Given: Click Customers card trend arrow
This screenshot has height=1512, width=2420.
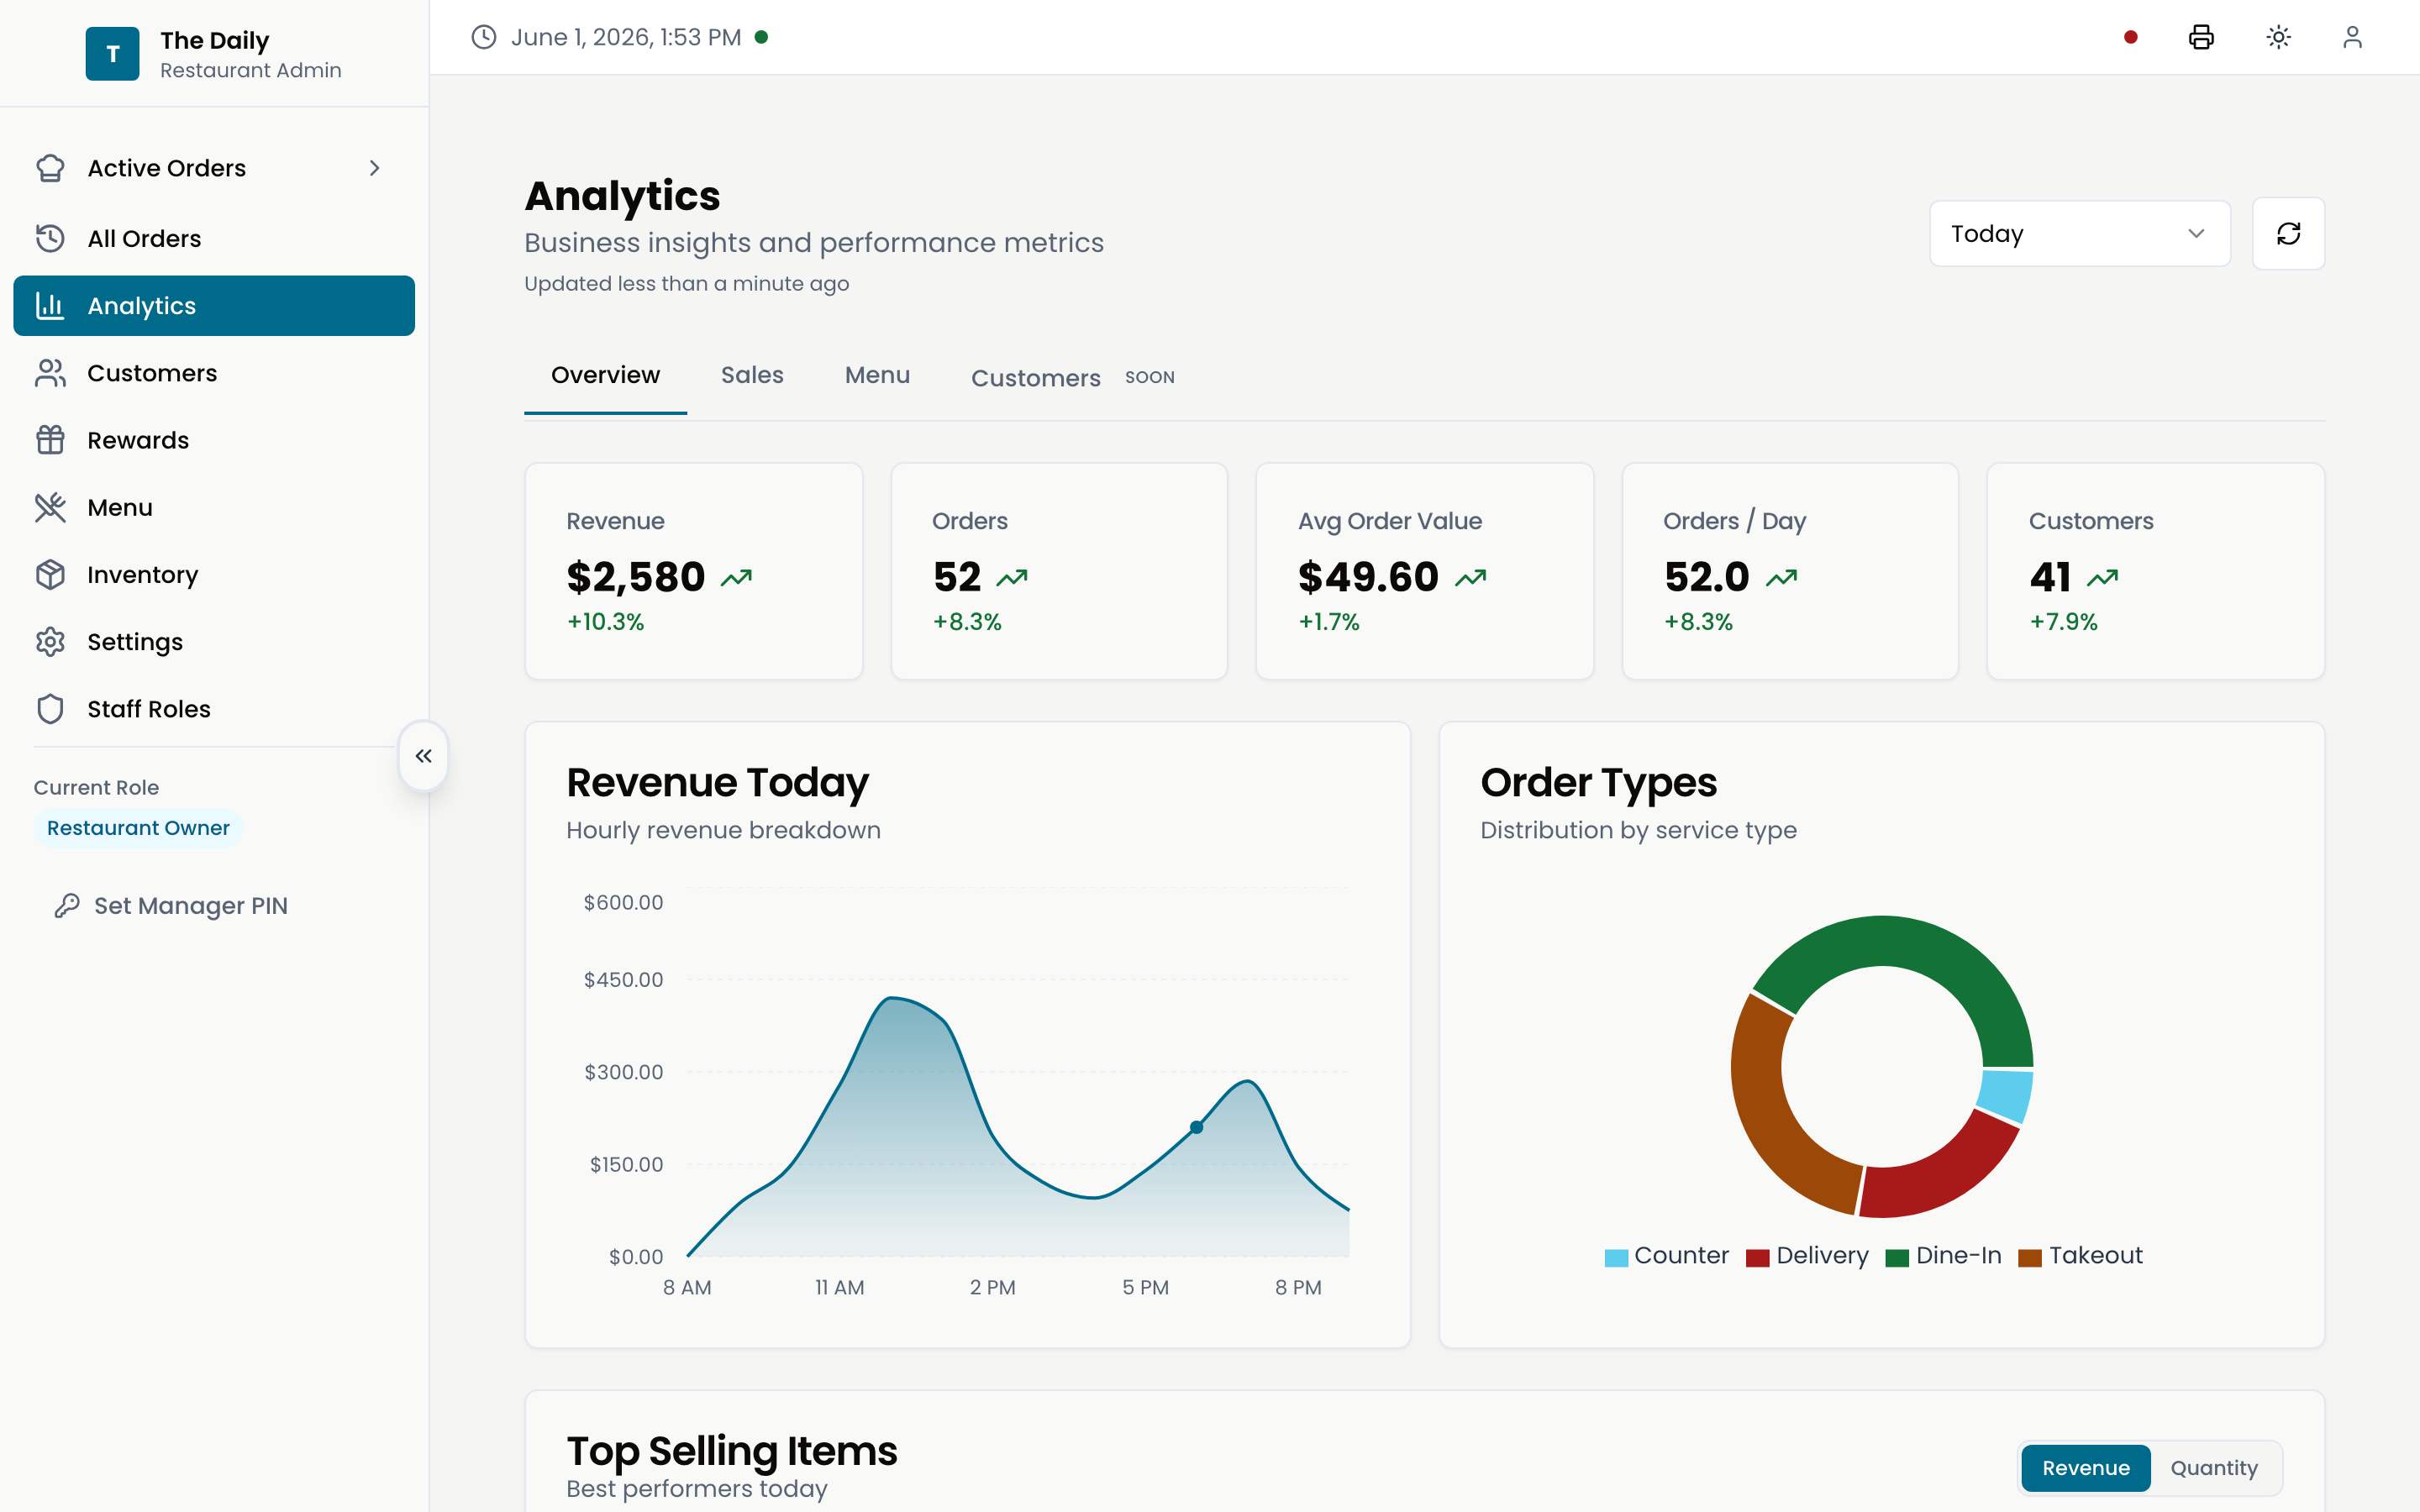Looking at the screenshot, I should (x=2103, y=578).
